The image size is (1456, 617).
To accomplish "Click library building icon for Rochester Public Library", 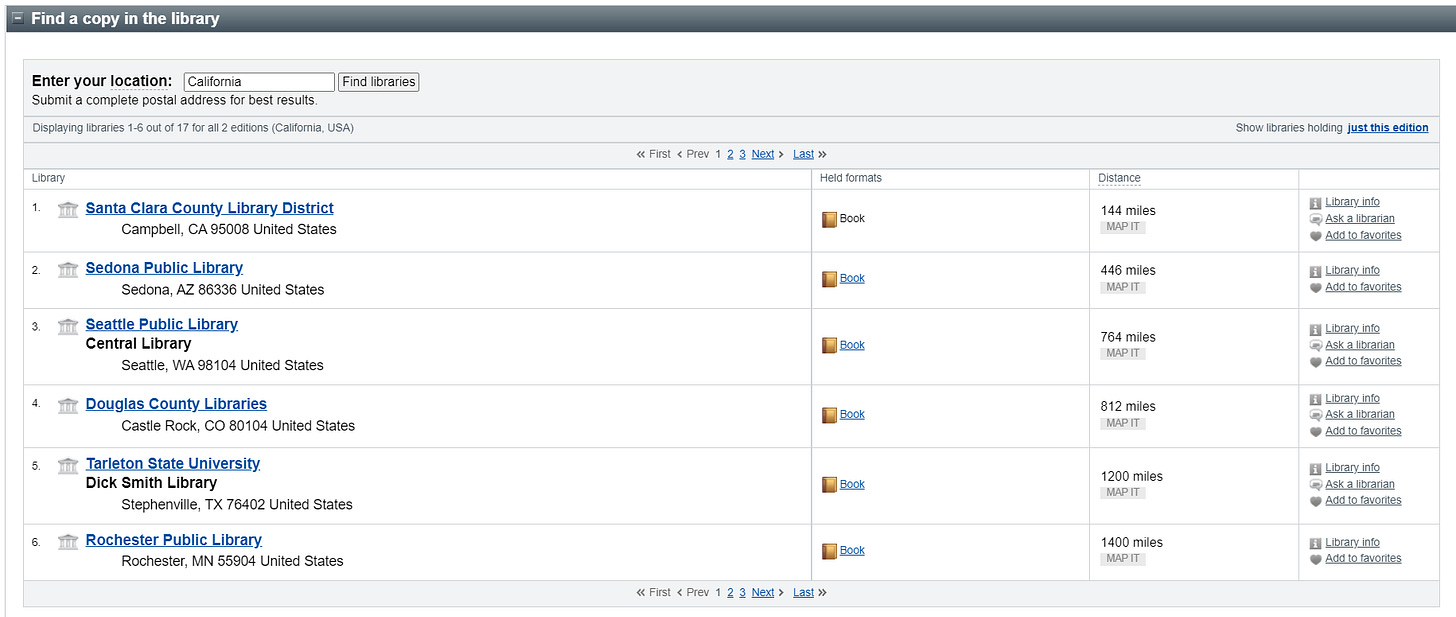I will tap(68, 541).
